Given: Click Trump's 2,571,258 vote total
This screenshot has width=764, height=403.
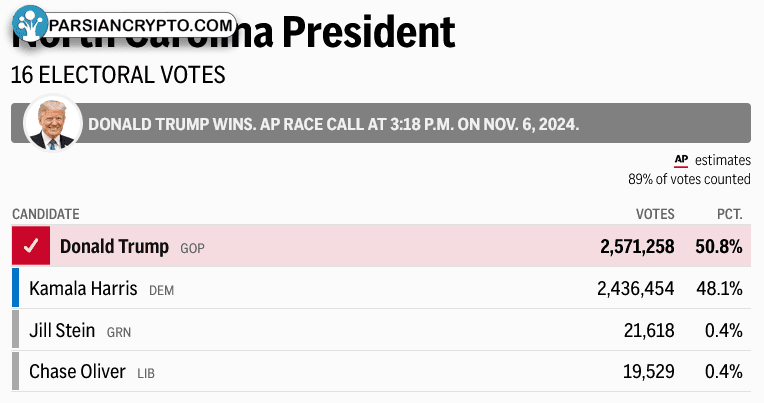Looking at the screenshot, I should pyautogui.click(x=637, y=247).
